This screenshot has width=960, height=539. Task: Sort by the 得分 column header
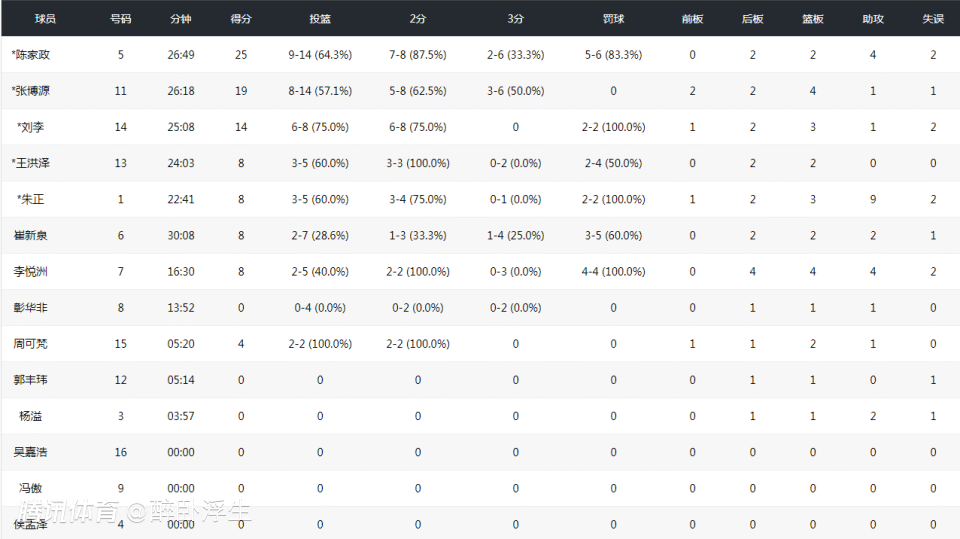pyautogui.click(x=241, y=18)
